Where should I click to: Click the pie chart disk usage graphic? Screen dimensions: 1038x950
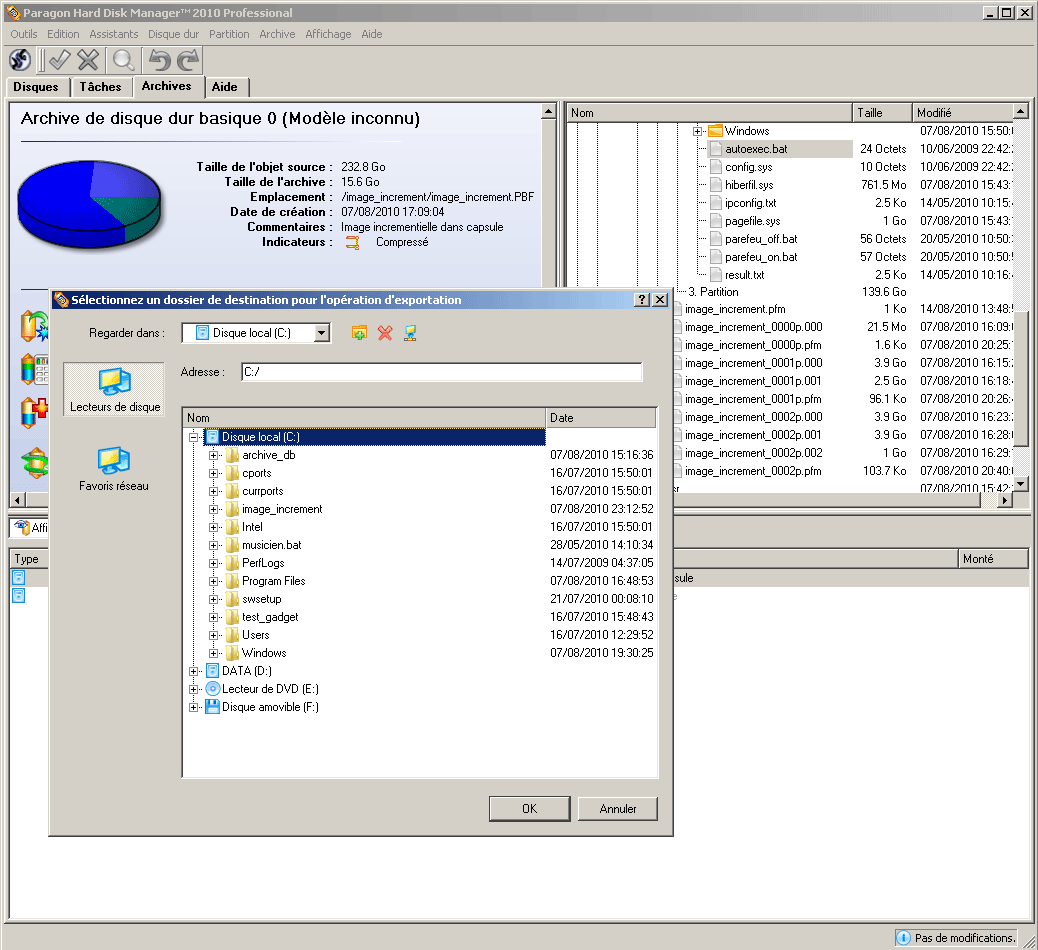pos(89,204)
